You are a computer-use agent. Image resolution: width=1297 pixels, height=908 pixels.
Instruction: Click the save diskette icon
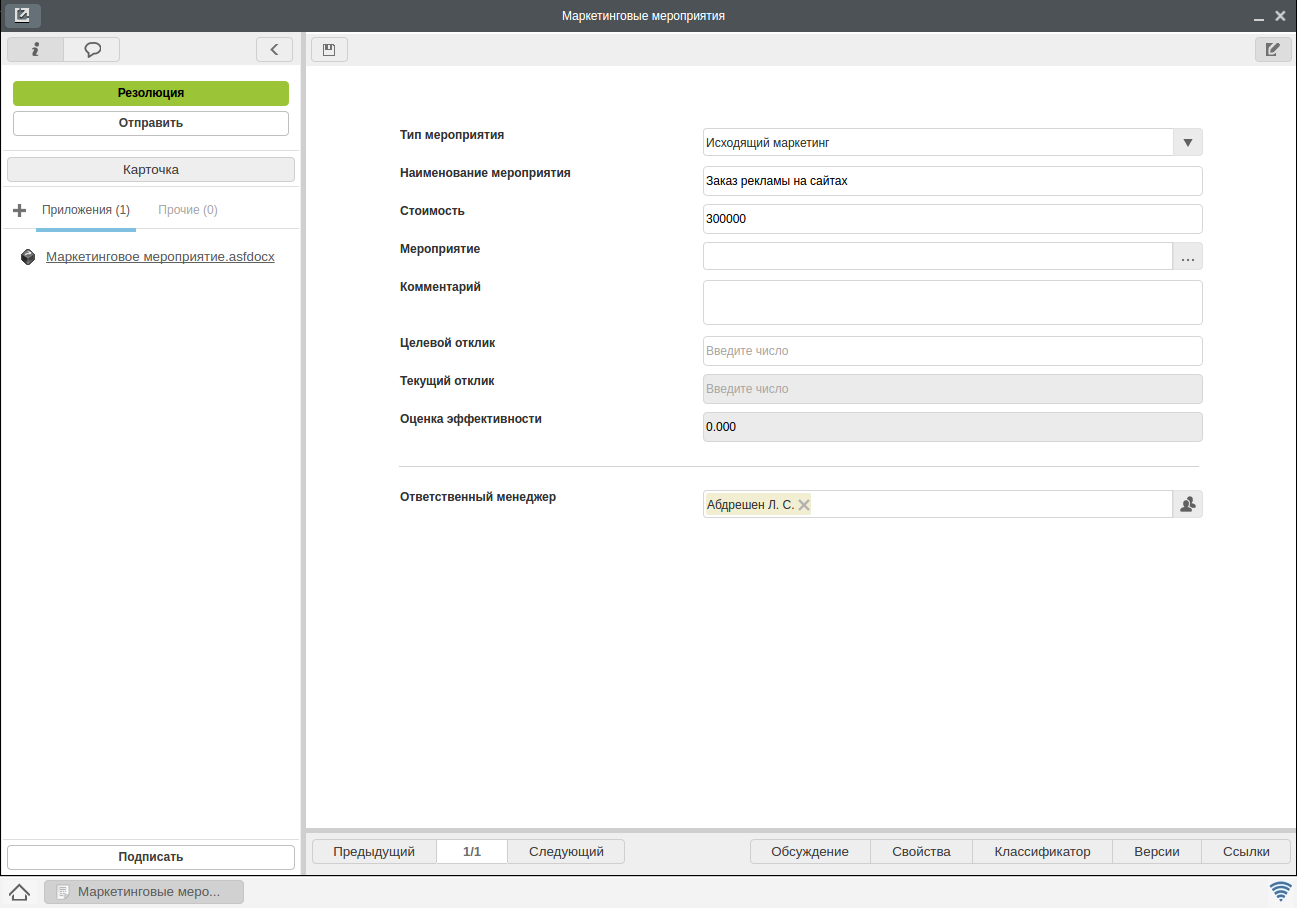click(329, 49)
